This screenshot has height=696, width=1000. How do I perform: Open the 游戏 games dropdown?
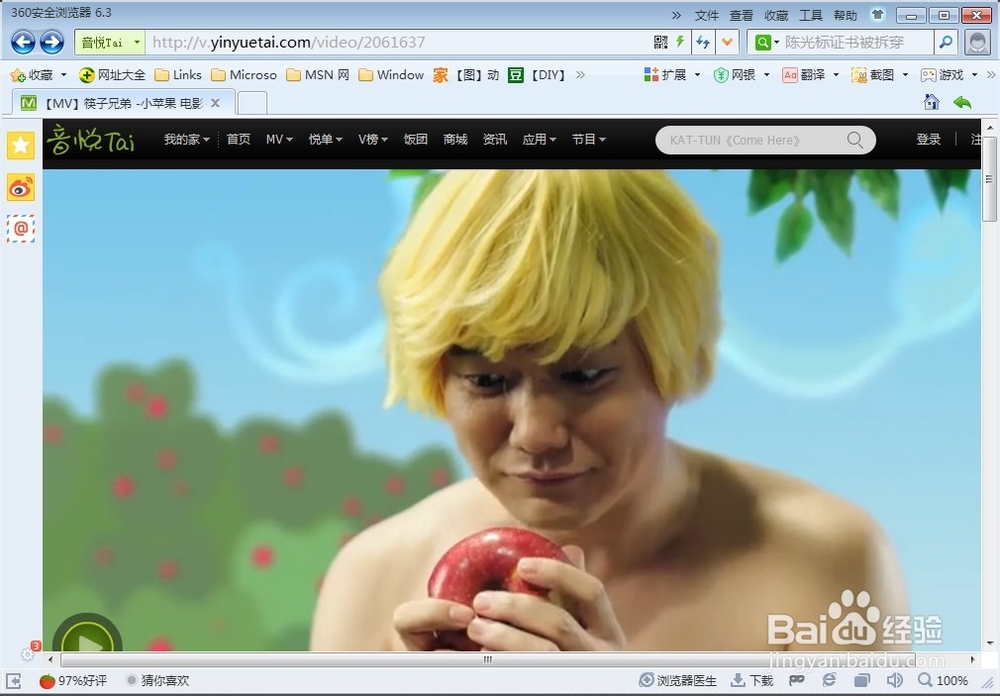pos(949,75)
